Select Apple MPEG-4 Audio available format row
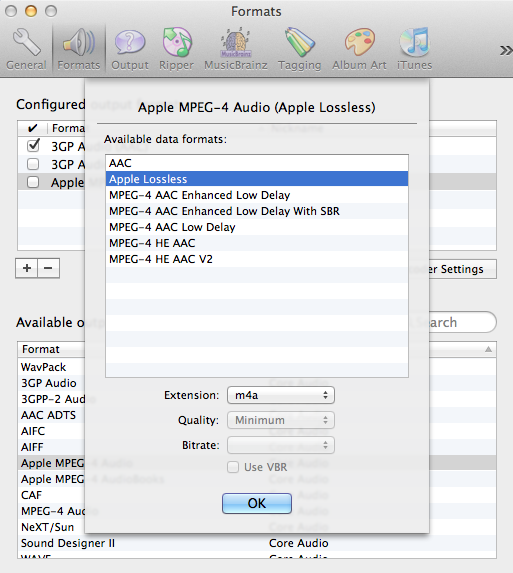 pyautogui.click(x=51, y=463)
